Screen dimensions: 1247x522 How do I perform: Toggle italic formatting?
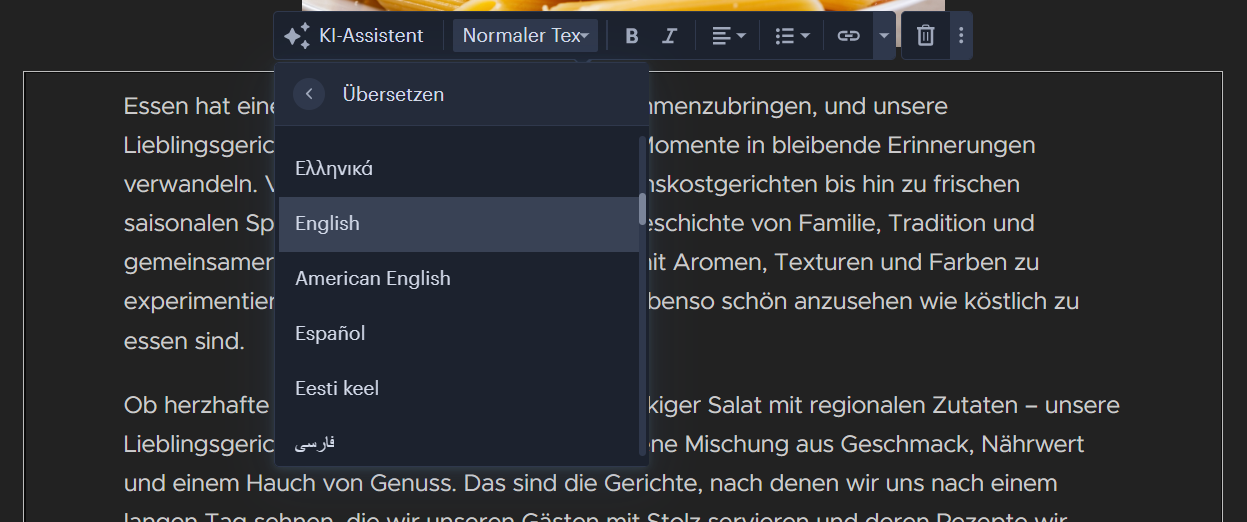(x=670, y=36)
